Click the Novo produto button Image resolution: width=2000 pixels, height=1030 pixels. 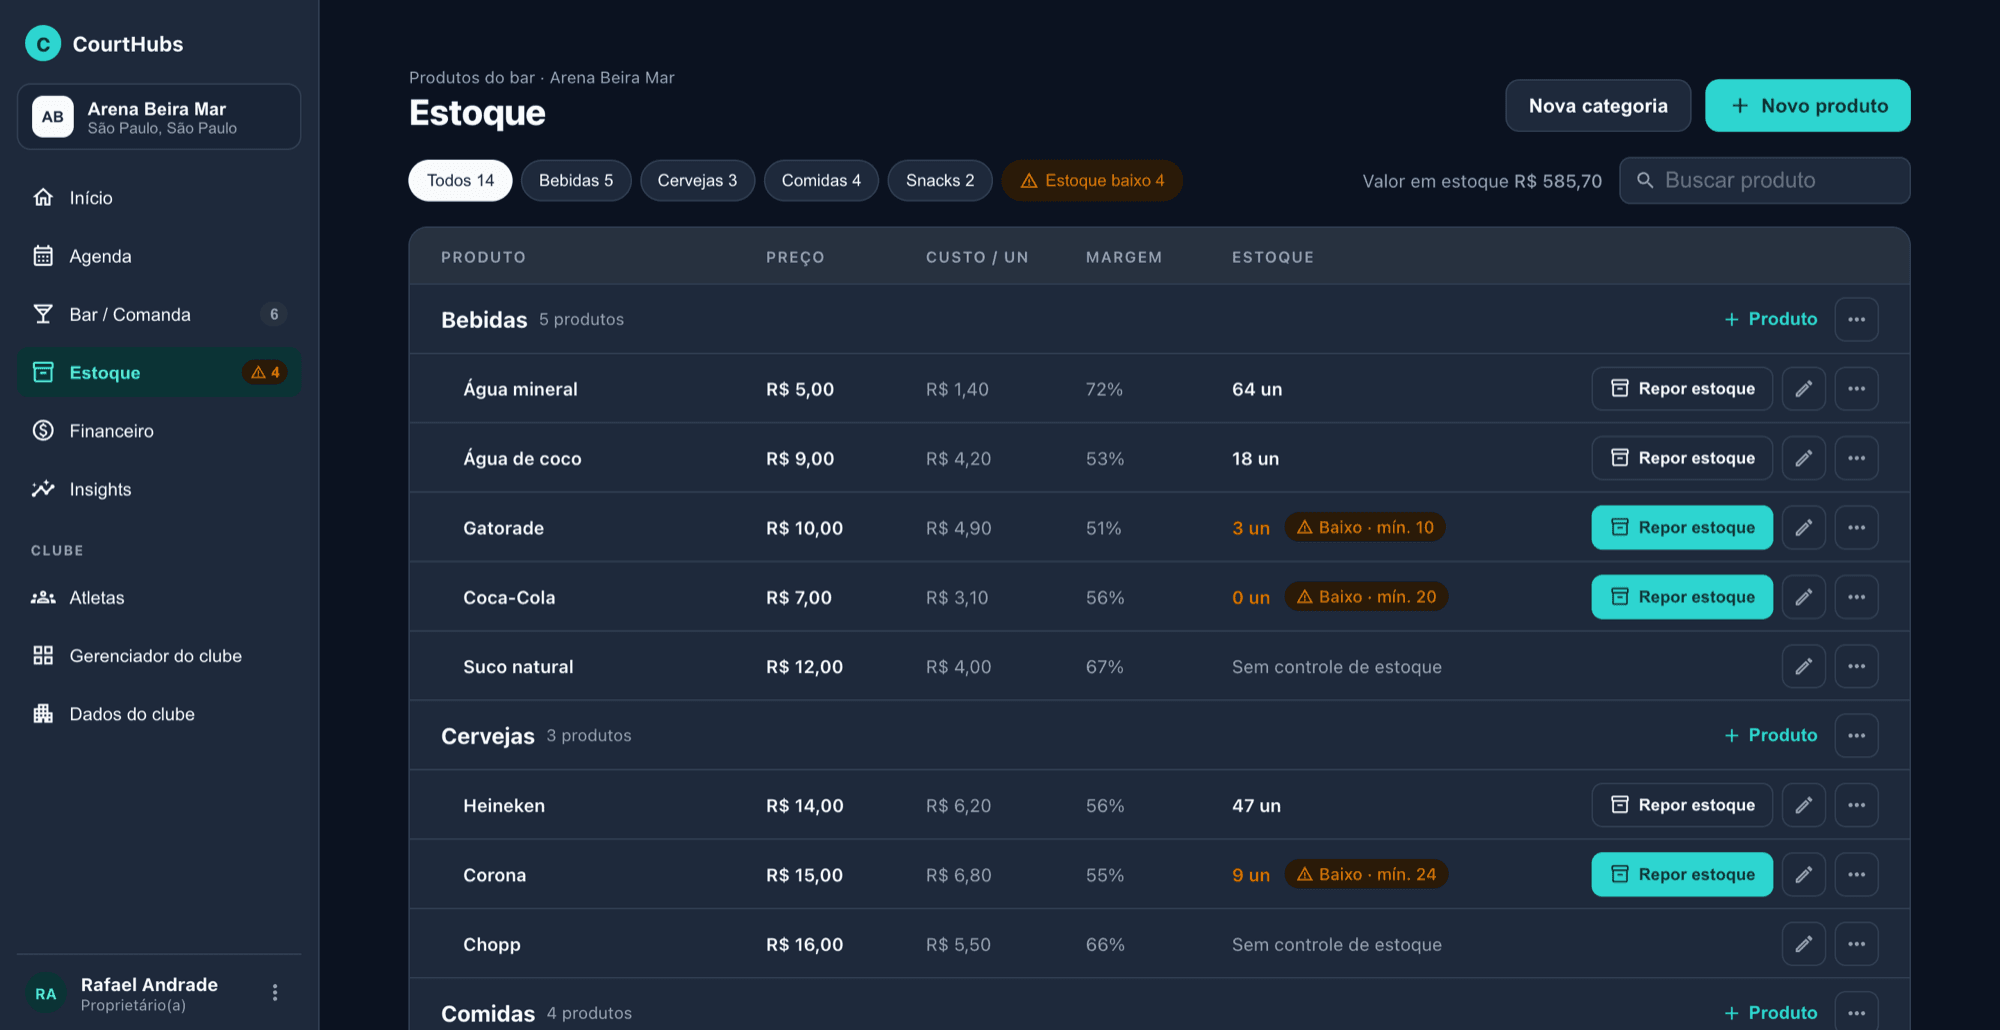[1808, 106]
